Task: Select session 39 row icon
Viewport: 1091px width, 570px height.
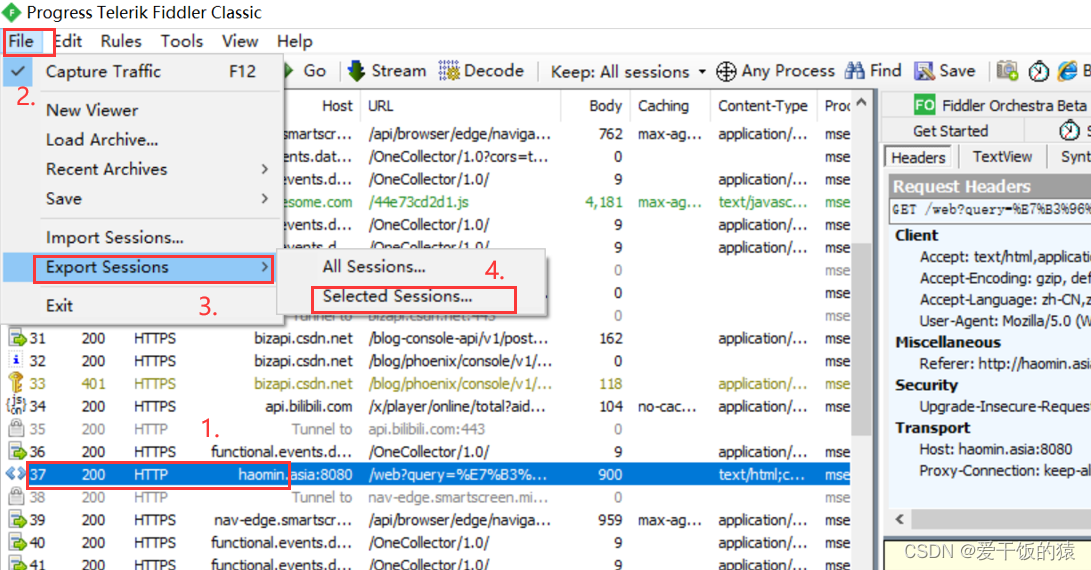Action: [x=17, y=521]
